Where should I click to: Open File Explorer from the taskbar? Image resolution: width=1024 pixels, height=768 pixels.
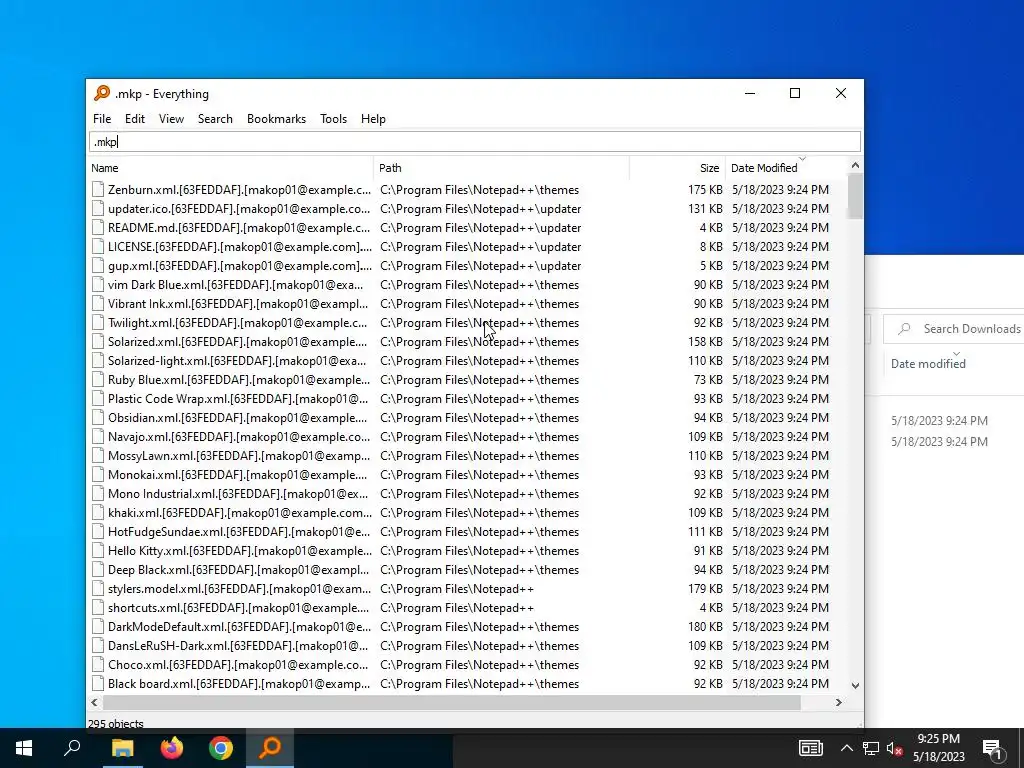pyautogui.click(x=122, y=748)
